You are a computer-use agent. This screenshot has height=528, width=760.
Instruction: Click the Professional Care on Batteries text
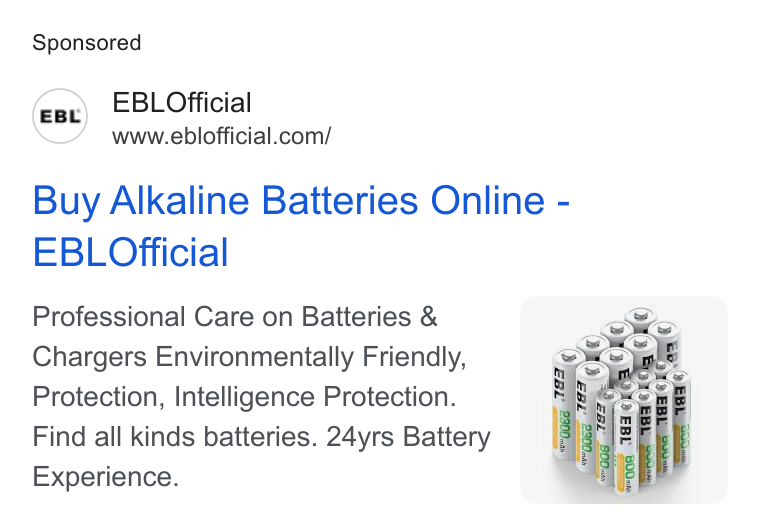(x=235, y=317)
